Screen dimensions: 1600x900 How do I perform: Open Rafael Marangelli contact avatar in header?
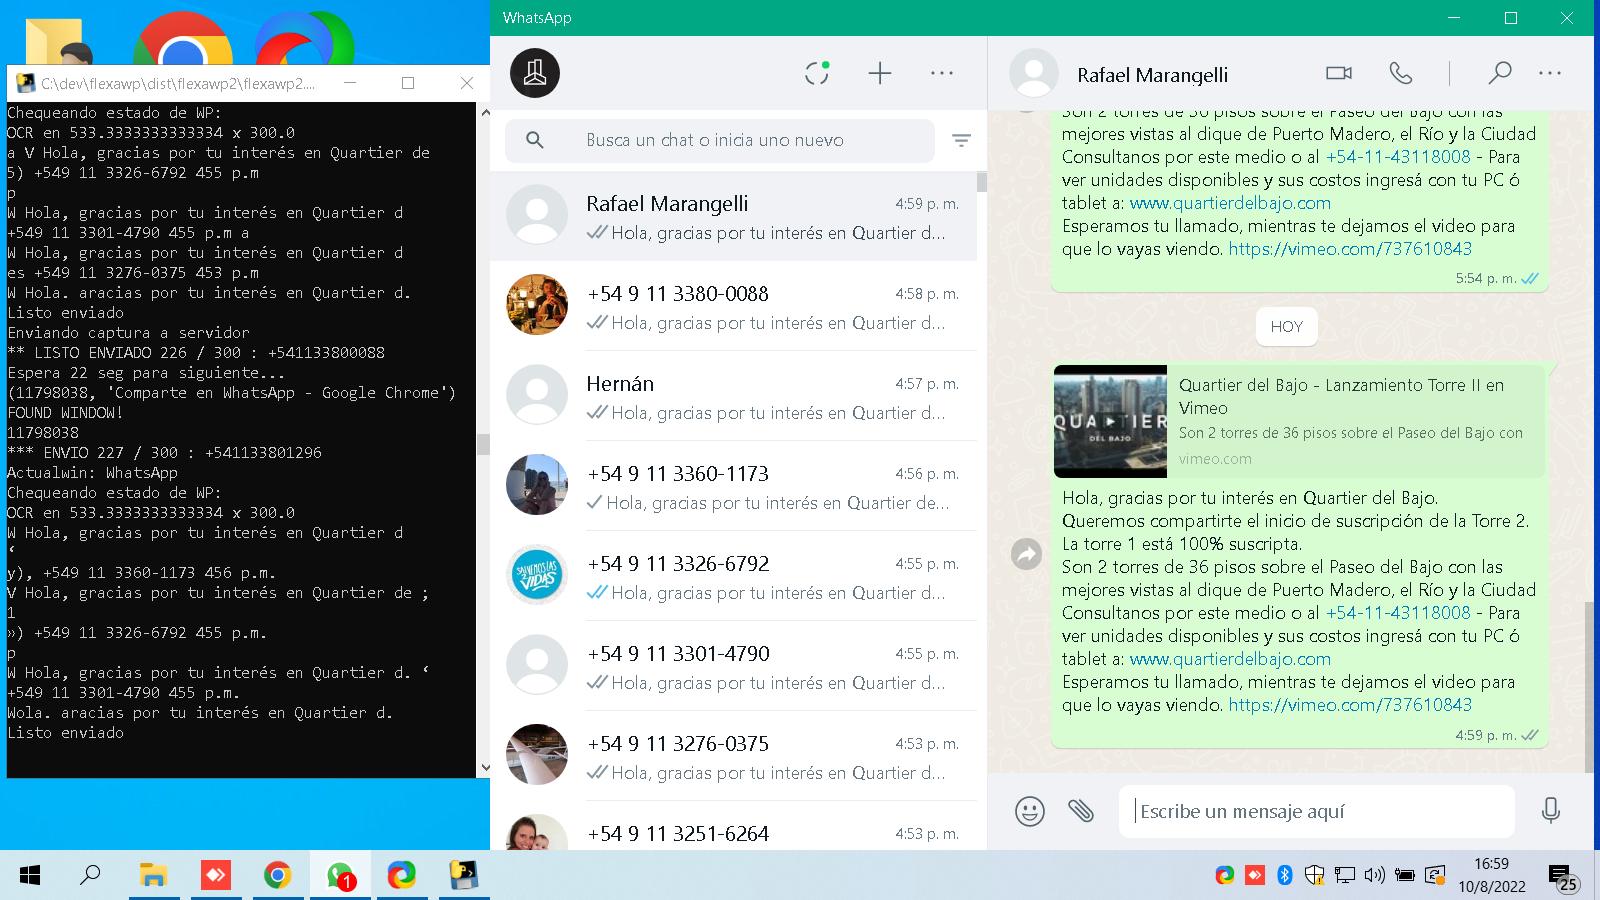1034,73
